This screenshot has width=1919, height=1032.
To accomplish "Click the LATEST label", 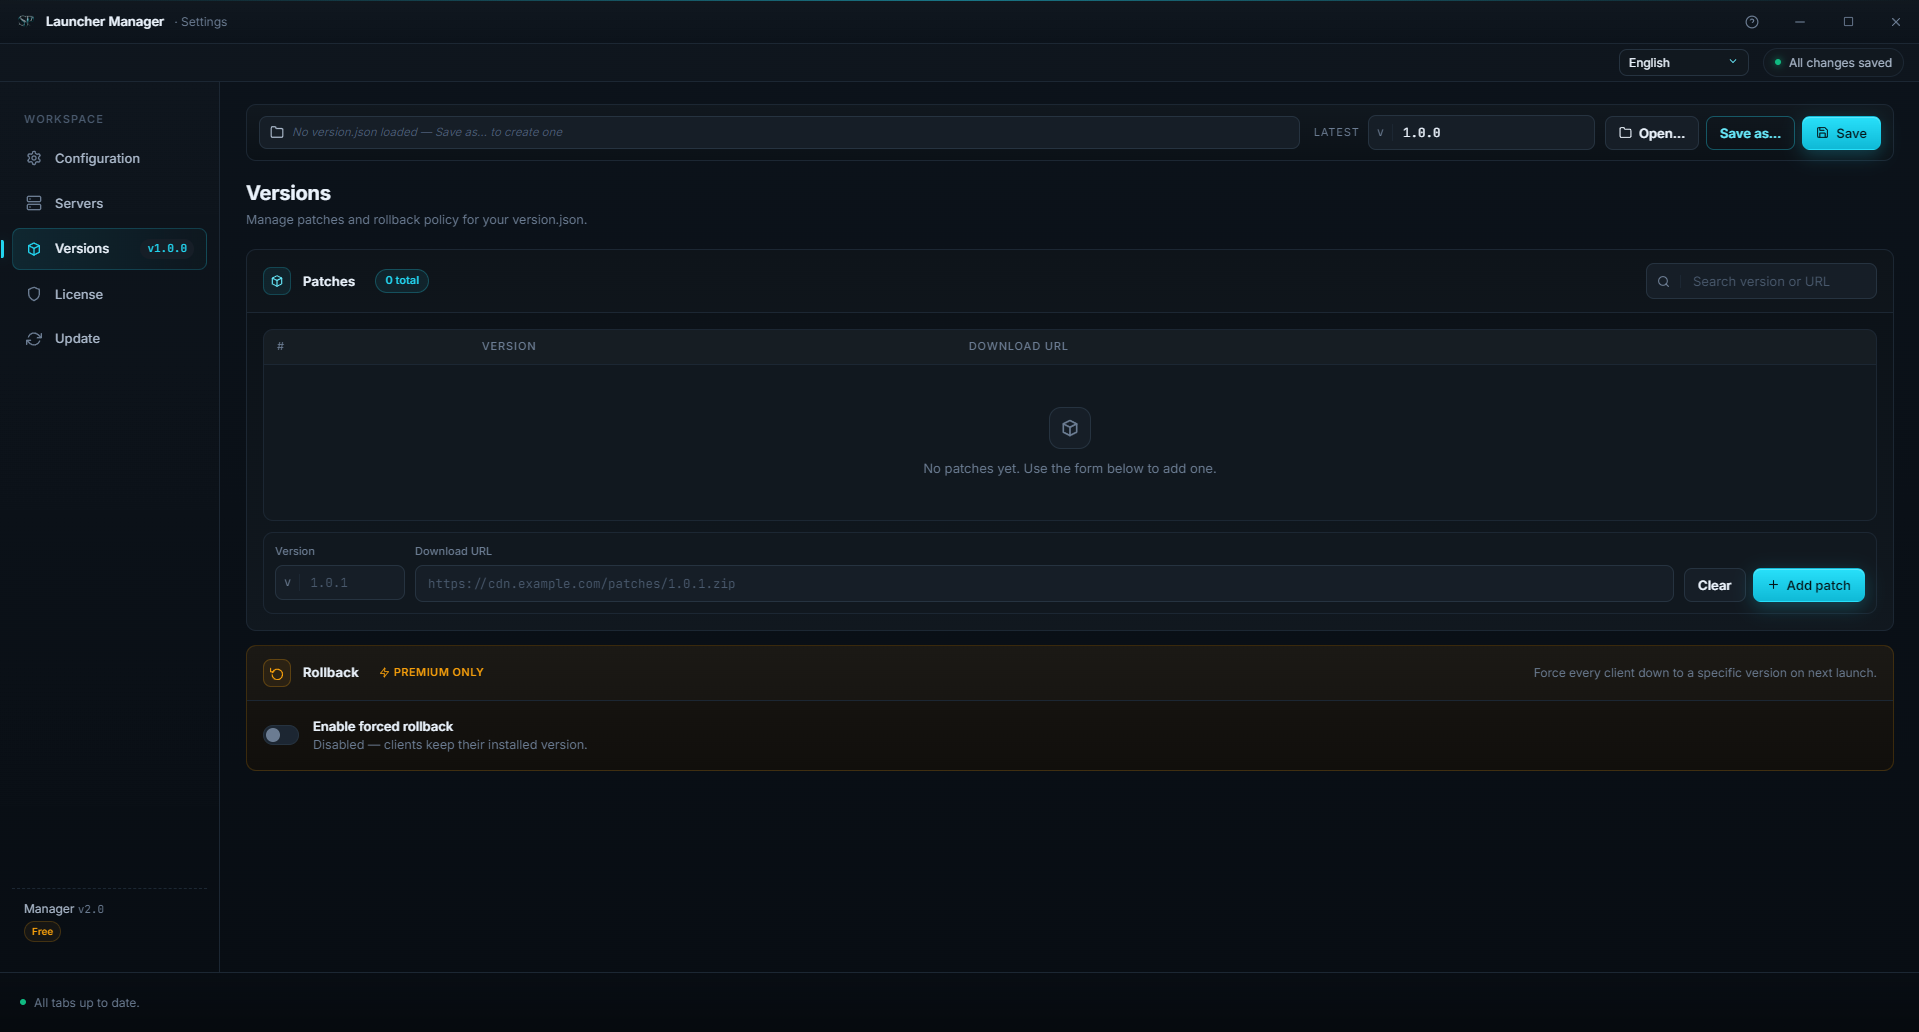I will [1336, 132].
